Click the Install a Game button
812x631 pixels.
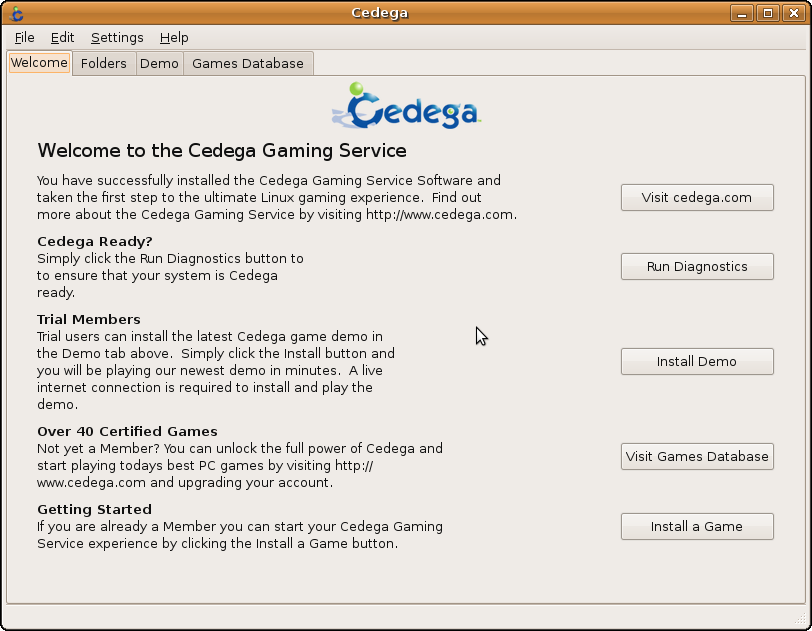(x=697, y=527)
